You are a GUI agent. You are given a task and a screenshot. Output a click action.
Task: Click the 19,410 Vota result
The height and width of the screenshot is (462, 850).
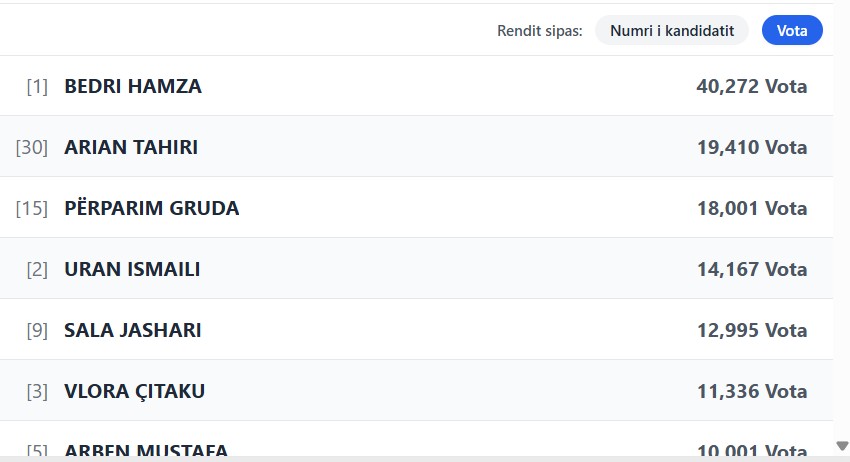coord(751,147)
